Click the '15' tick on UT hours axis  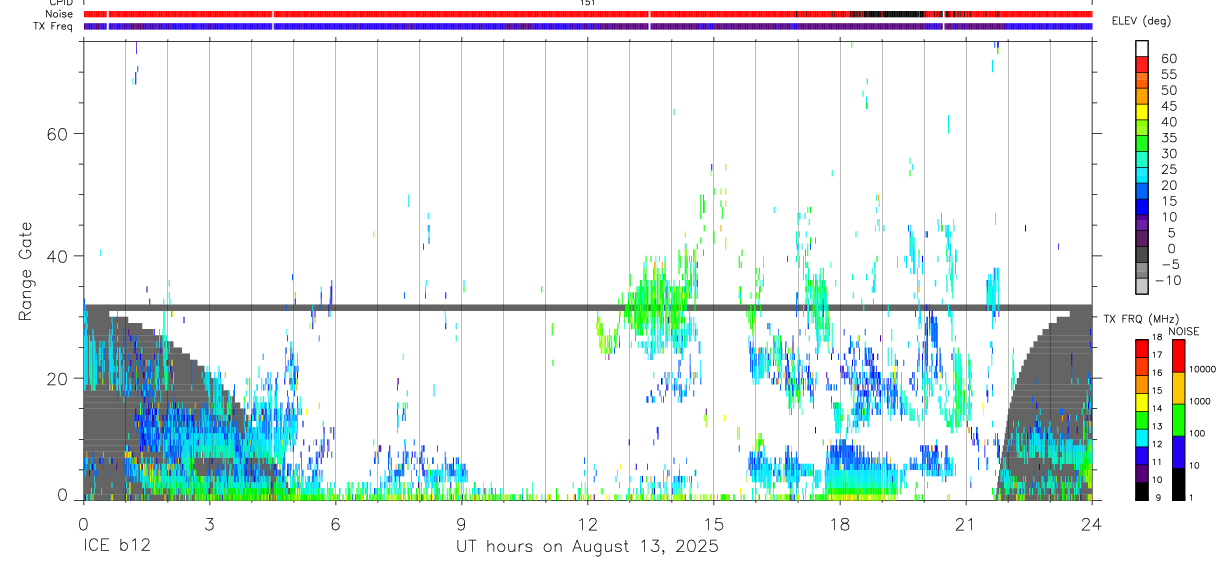[713, 524]
